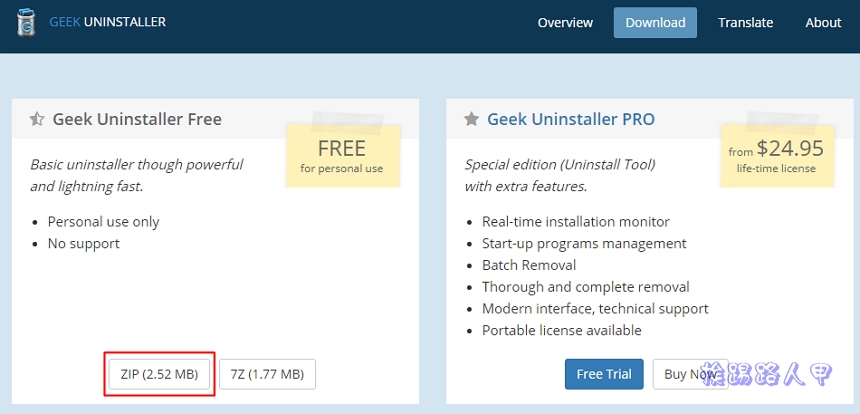Click 'Batch Removal' feature text
The width and height of the screenshot is (860, 414).
pyautogui.click(x=529, y=265)
